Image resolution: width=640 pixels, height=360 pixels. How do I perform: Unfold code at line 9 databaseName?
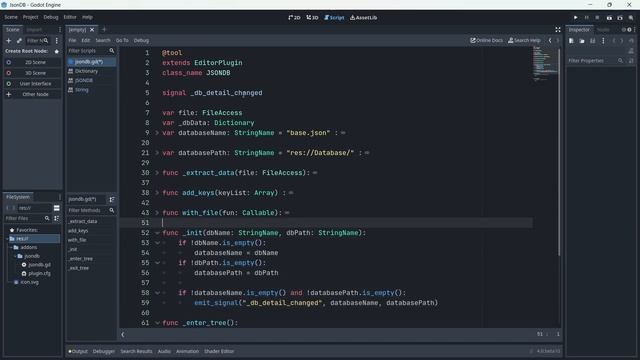pyautogui.click(x=157, y=133)
